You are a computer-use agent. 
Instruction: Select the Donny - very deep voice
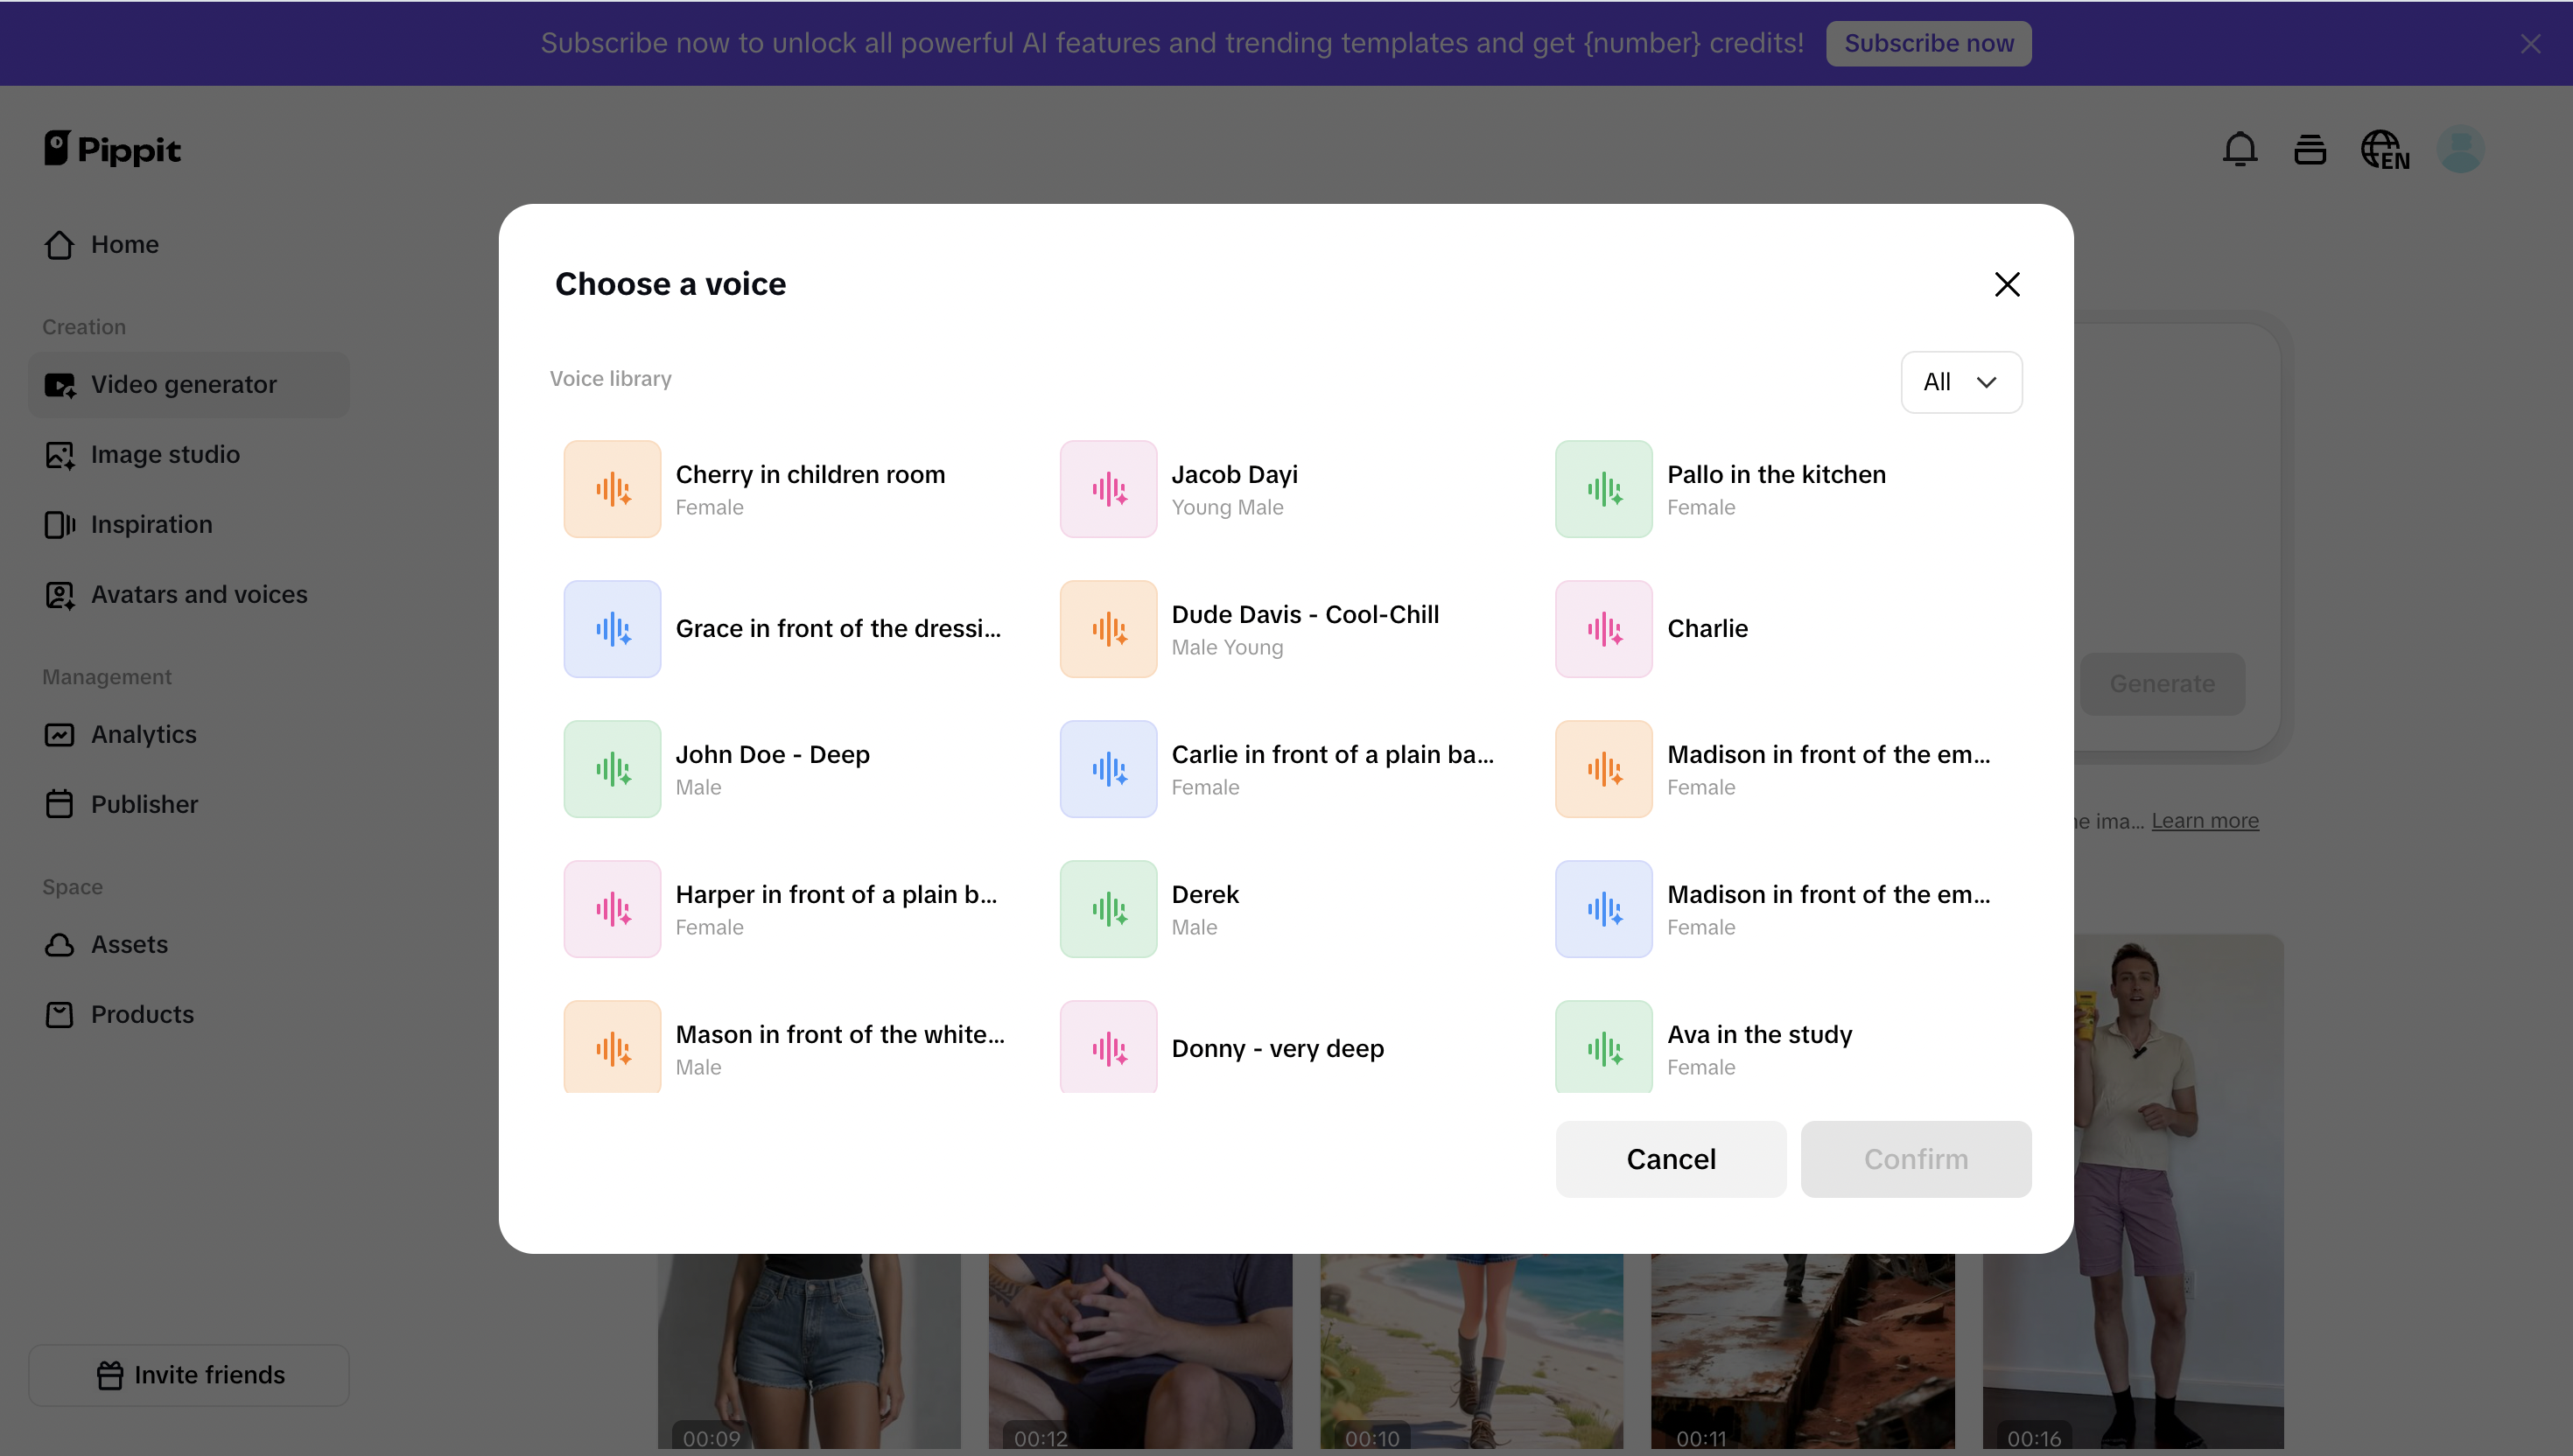coord(1277,1048)
